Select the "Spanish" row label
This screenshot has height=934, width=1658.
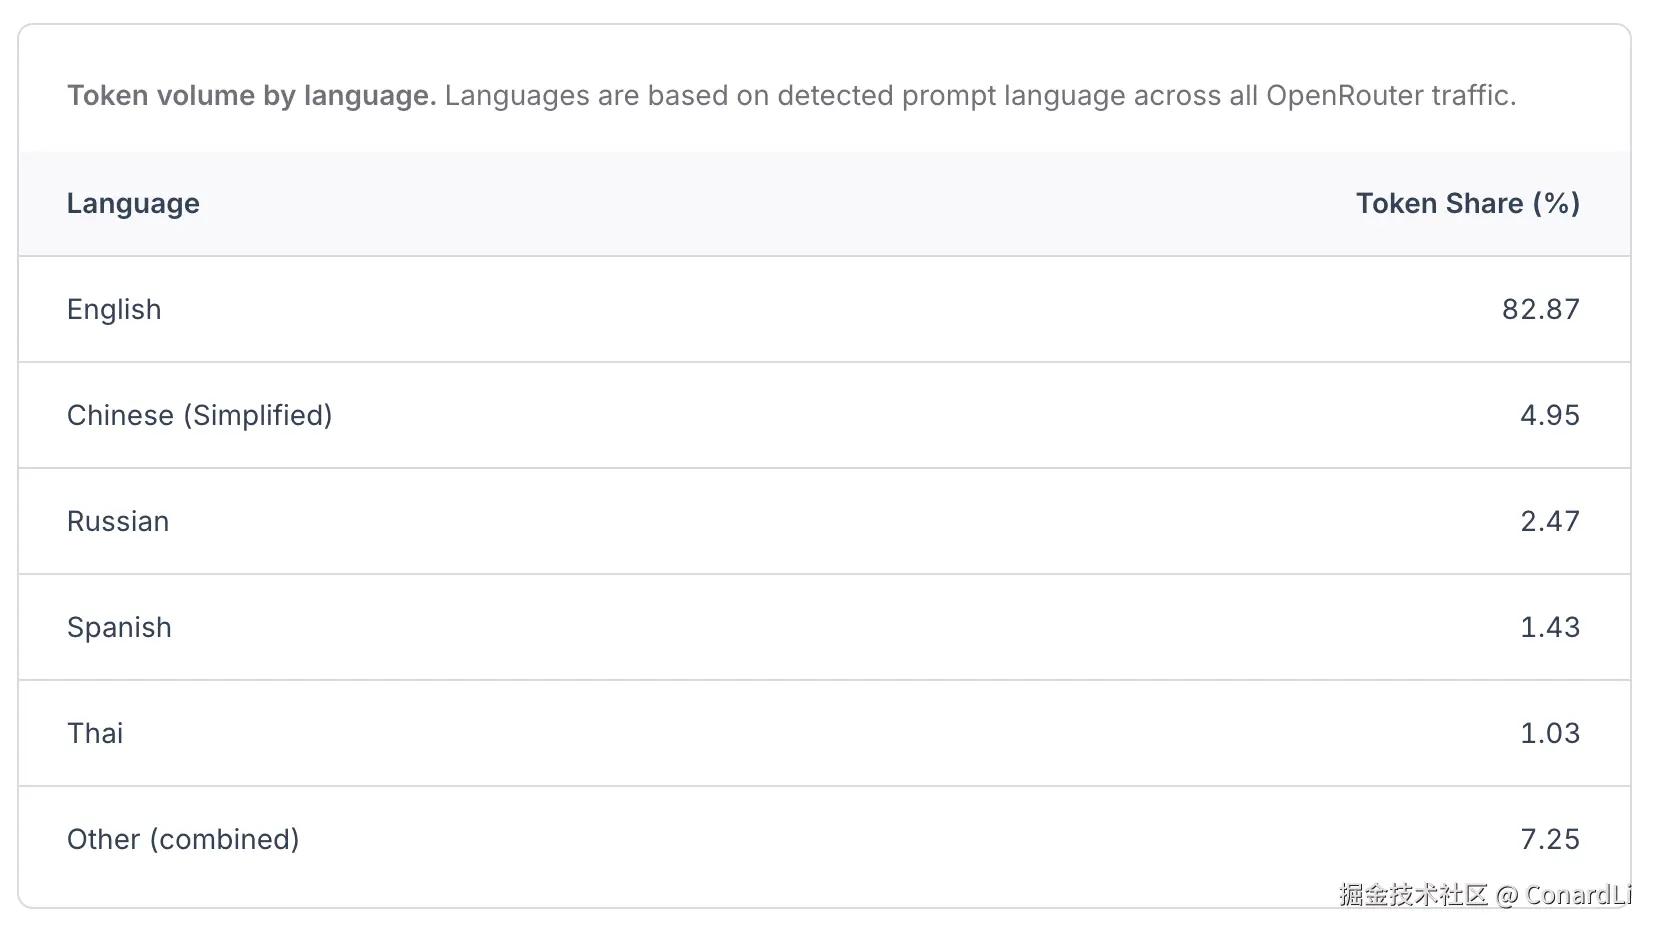[x=119, y=628]
